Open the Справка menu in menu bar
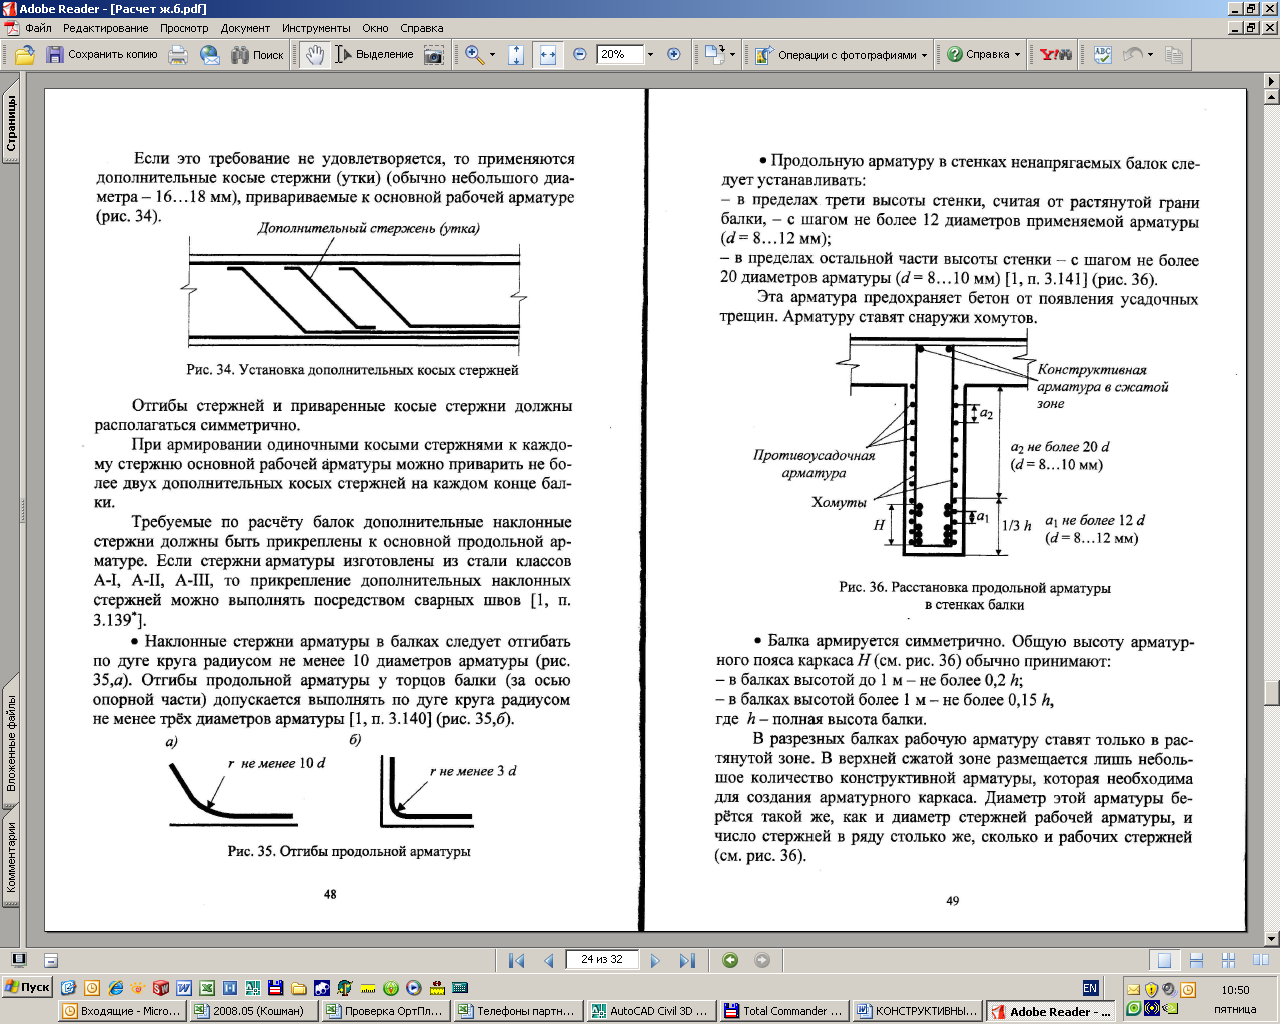The image size is (1280, 1024). point(421,28)
